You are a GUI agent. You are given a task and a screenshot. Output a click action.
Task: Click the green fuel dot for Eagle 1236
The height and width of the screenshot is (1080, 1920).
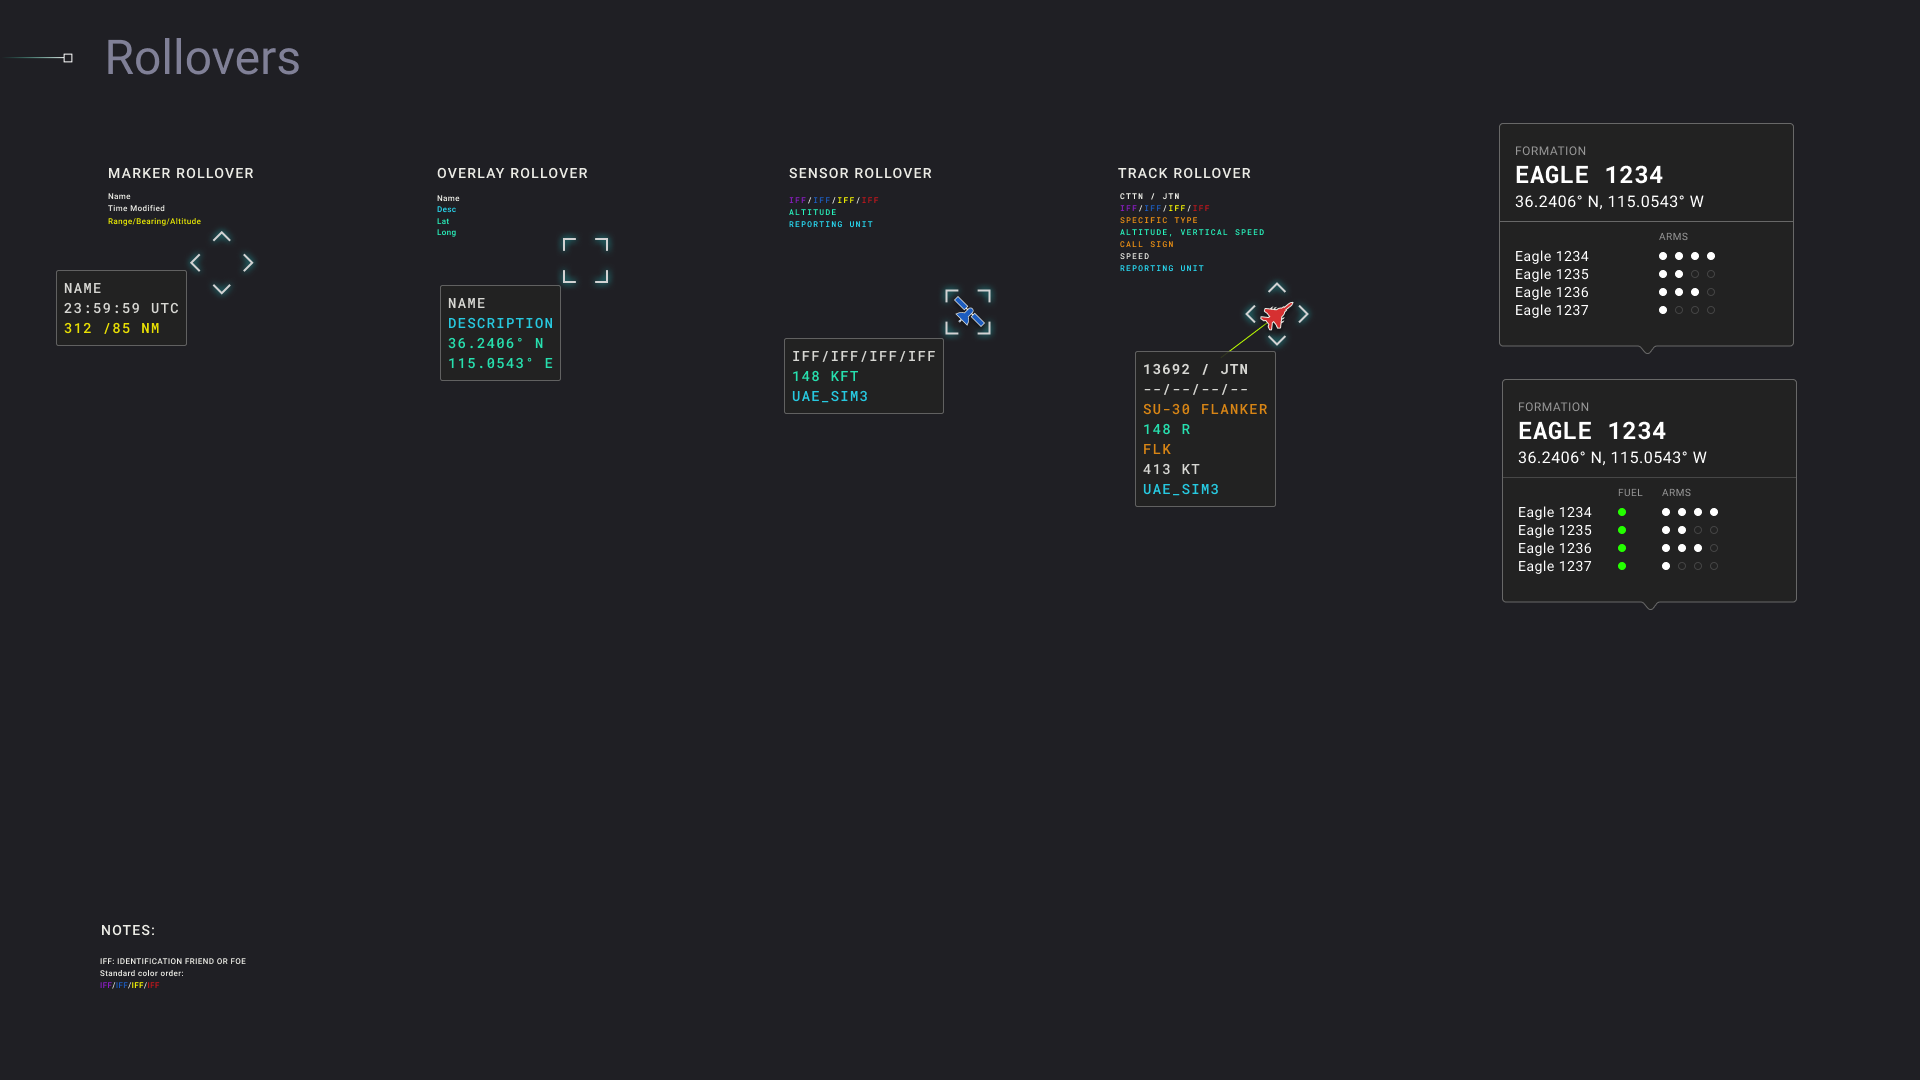1622,548
